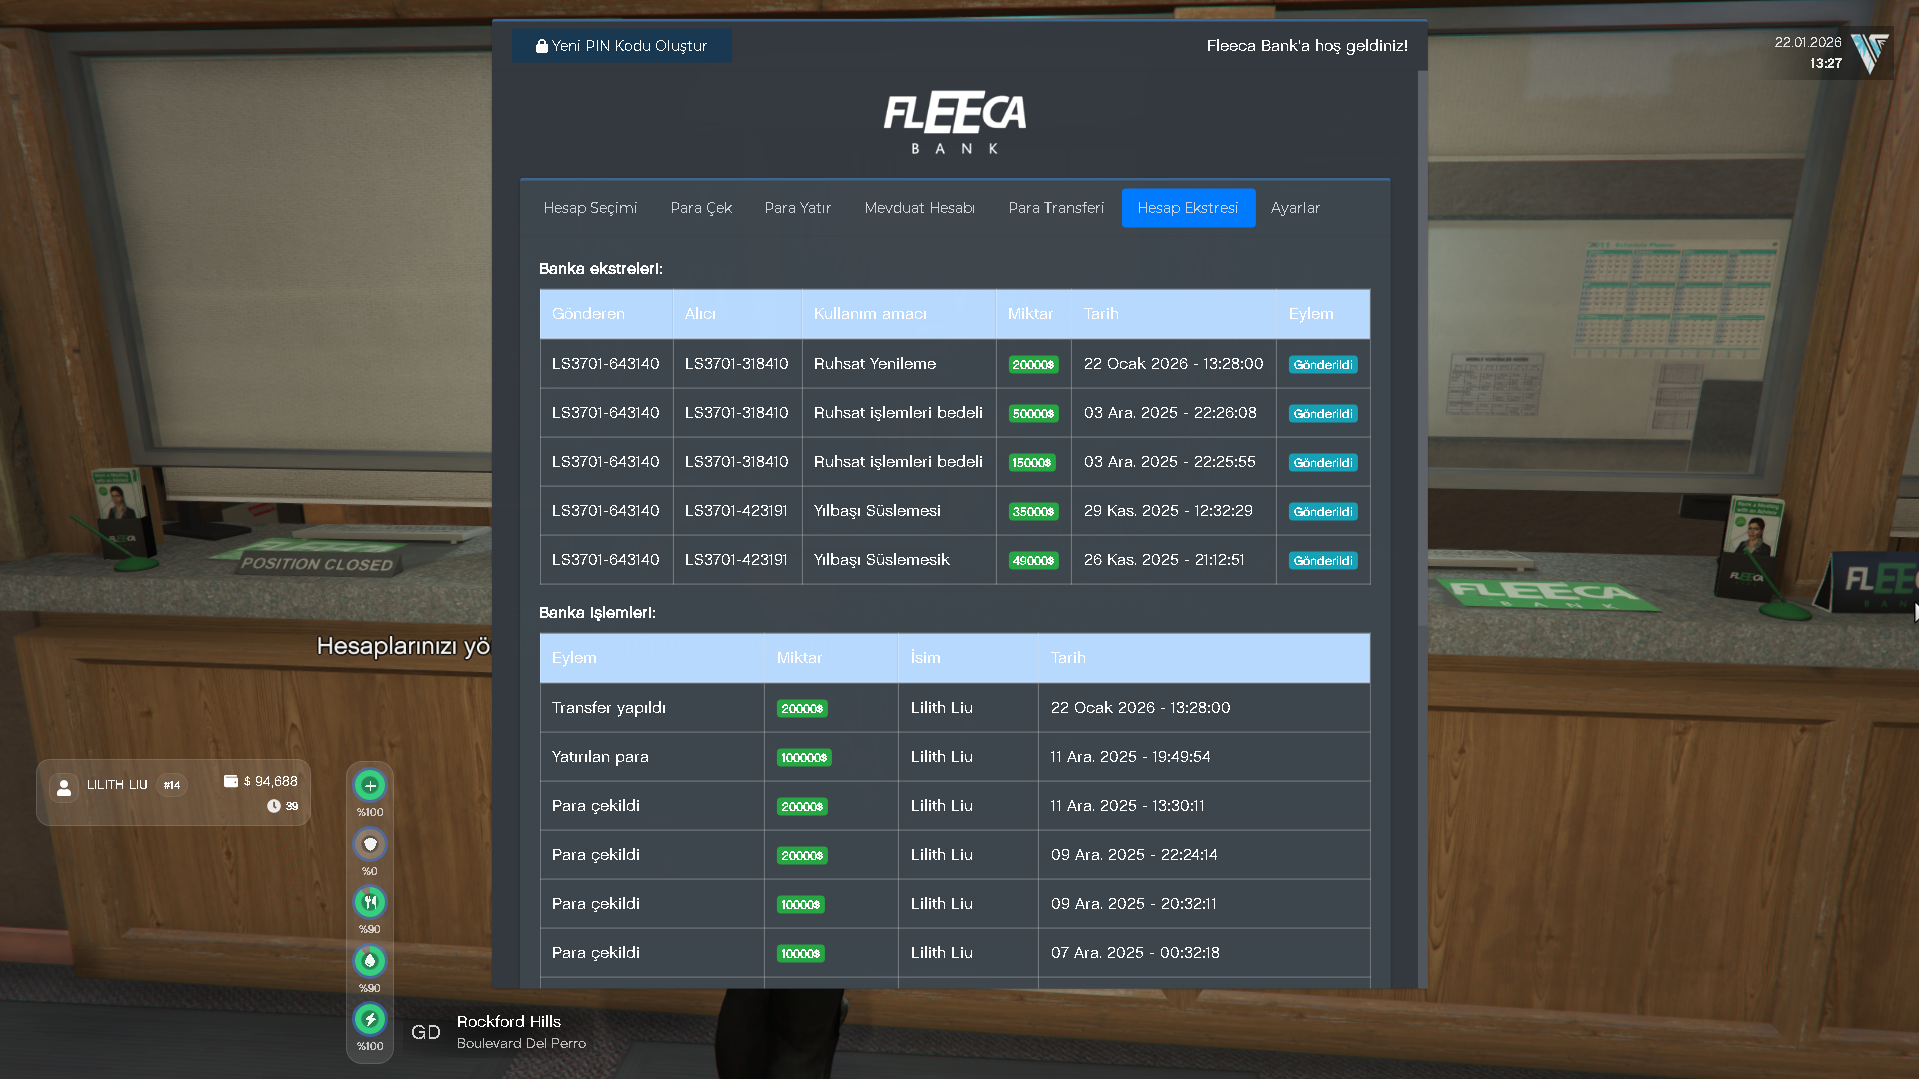Viewport: 1919px width, 1079px height.
Task: Select the Para Transferi tab
Action: click(1056, 208)
